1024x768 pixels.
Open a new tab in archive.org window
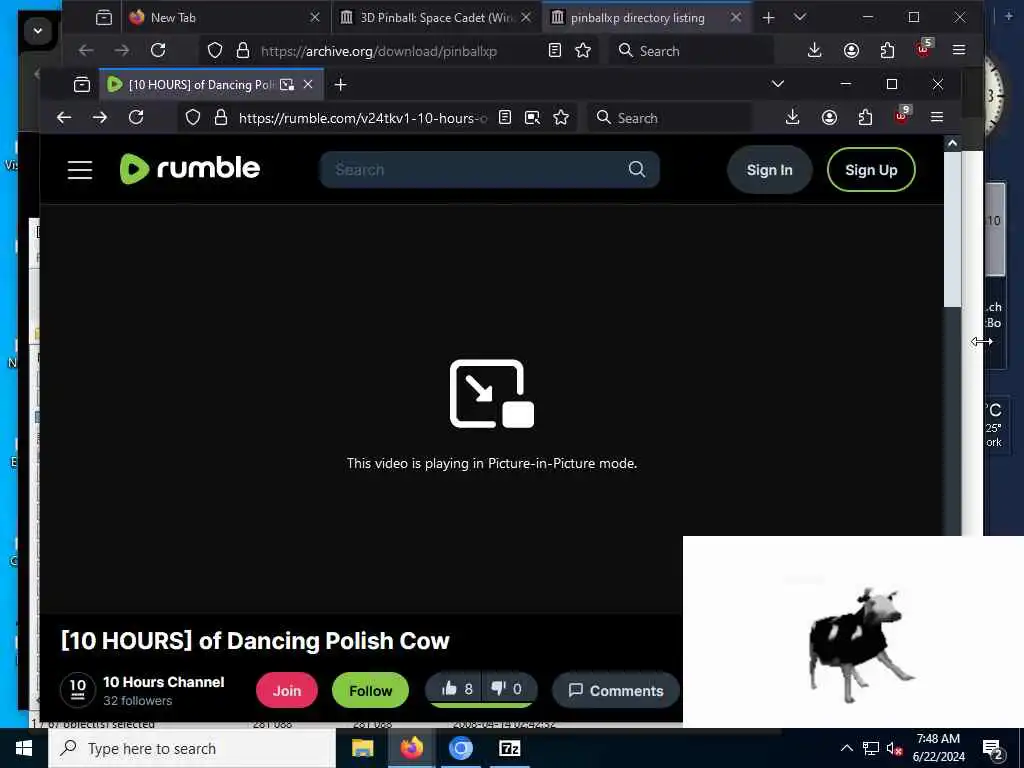pyautogui.click(x=769, y=18)
